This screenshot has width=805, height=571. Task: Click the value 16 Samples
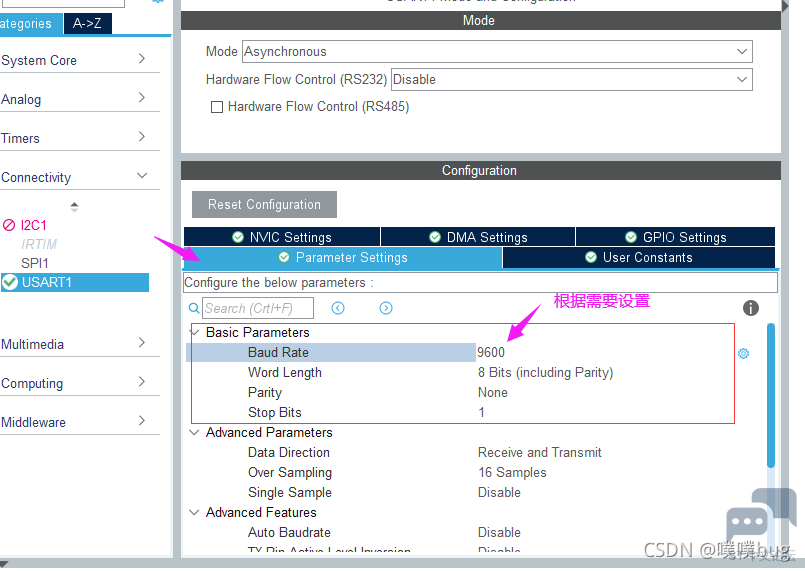click(512, 472)
